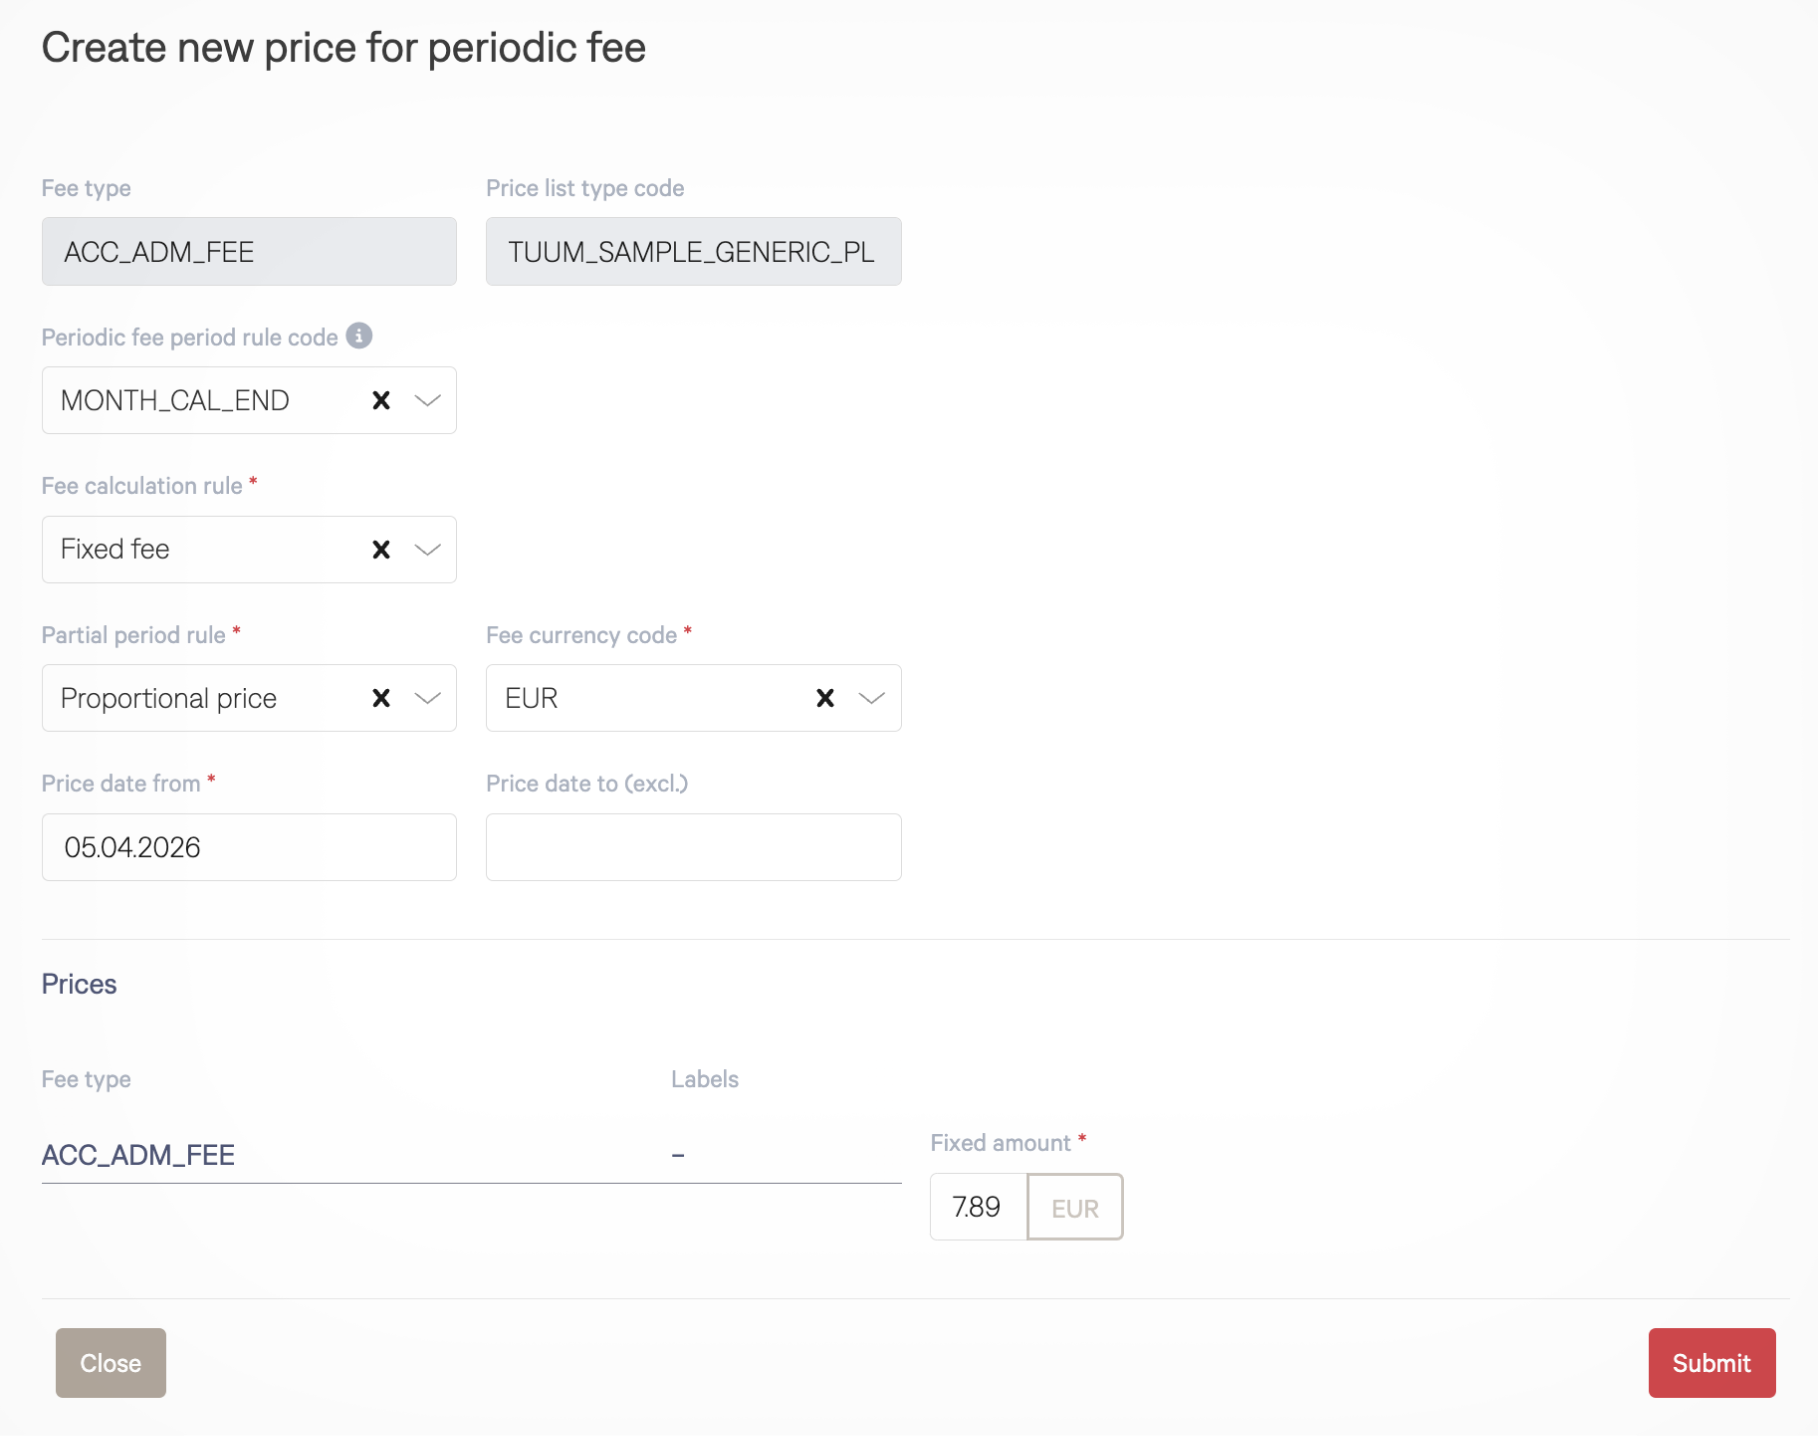Submit the new periodic fee price
1818x1436 pixels.
[x=1711, y=1363]
